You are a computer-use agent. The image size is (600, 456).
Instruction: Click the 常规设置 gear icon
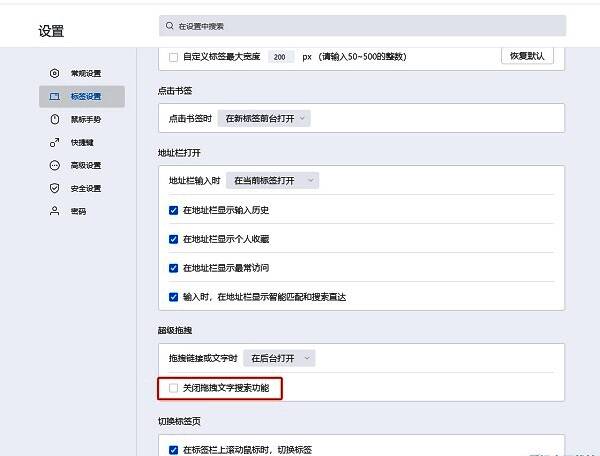[x=55, y=73]
